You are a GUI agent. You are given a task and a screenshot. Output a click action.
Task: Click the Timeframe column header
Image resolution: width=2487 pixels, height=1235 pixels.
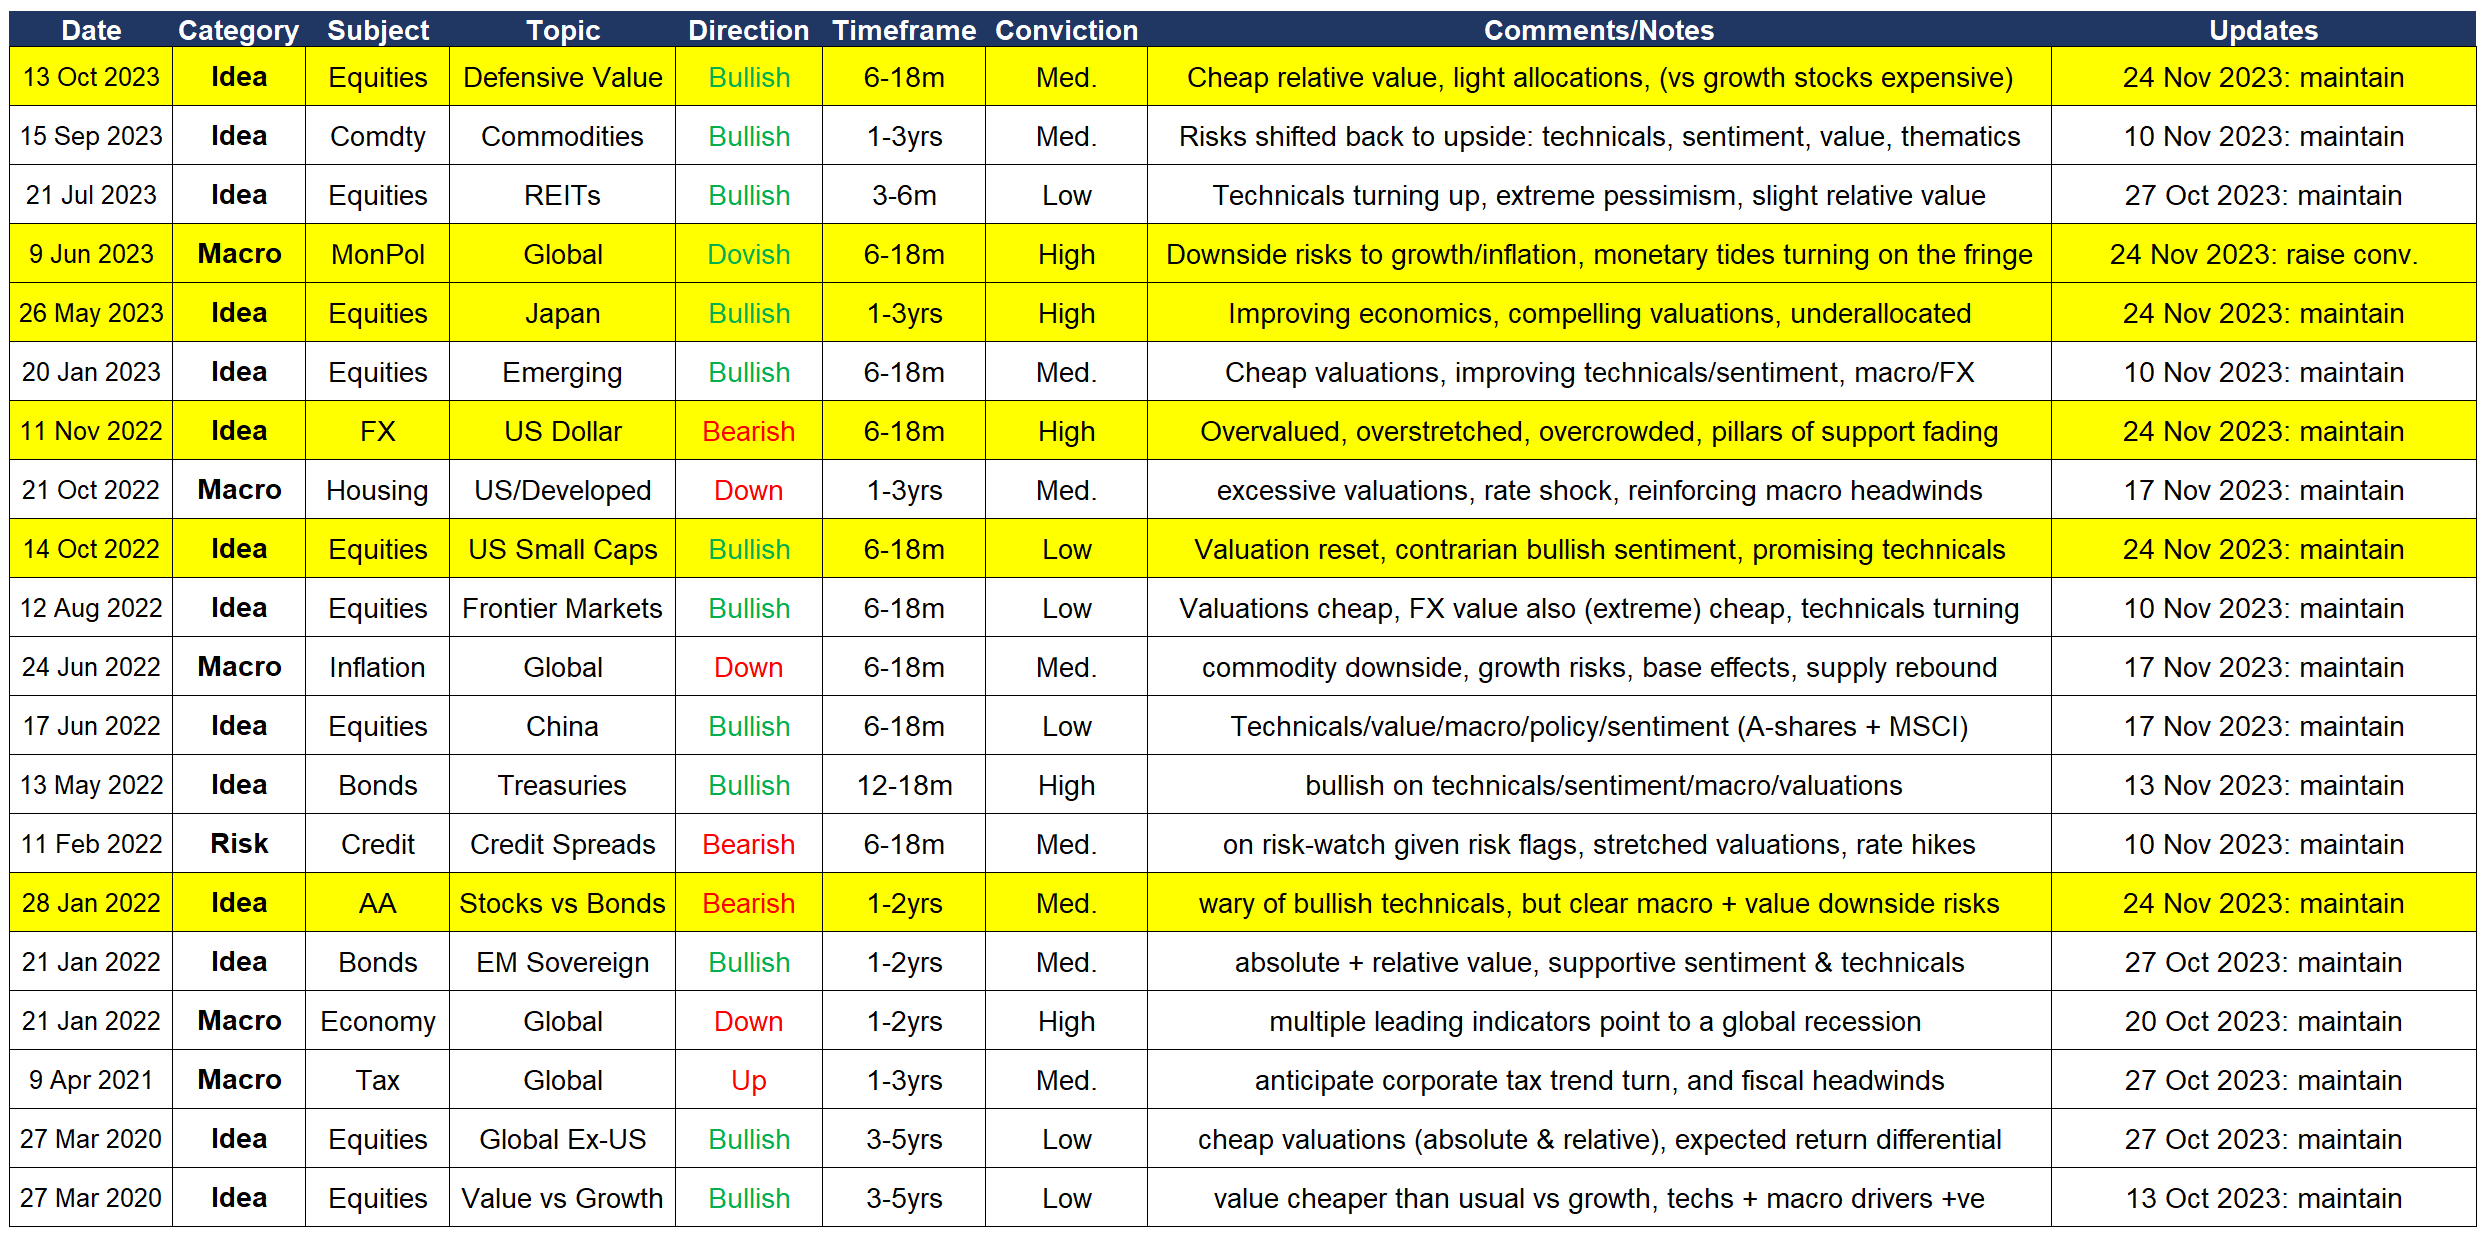904,30
